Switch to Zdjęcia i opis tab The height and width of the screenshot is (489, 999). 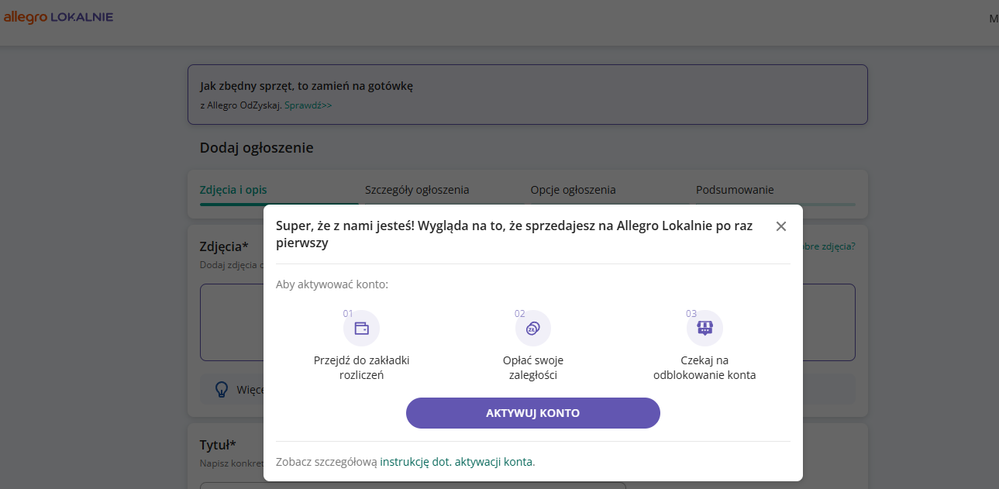point(233,190)
